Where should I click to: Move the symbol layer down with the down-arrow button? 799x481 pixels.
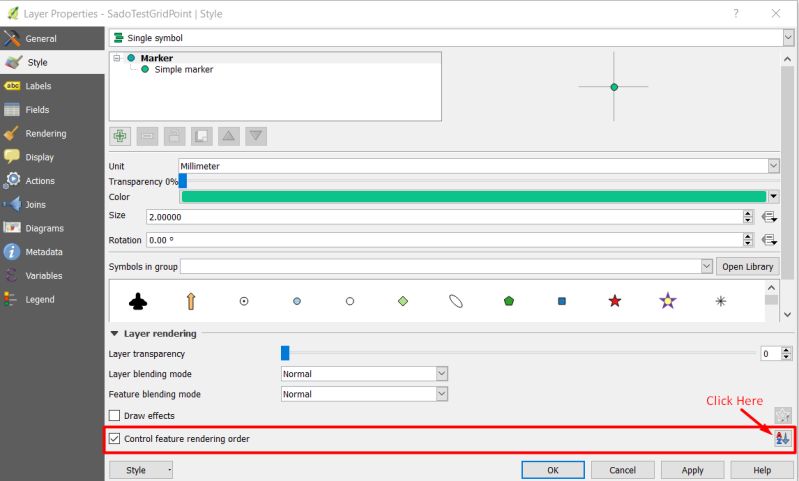[256, 136]
